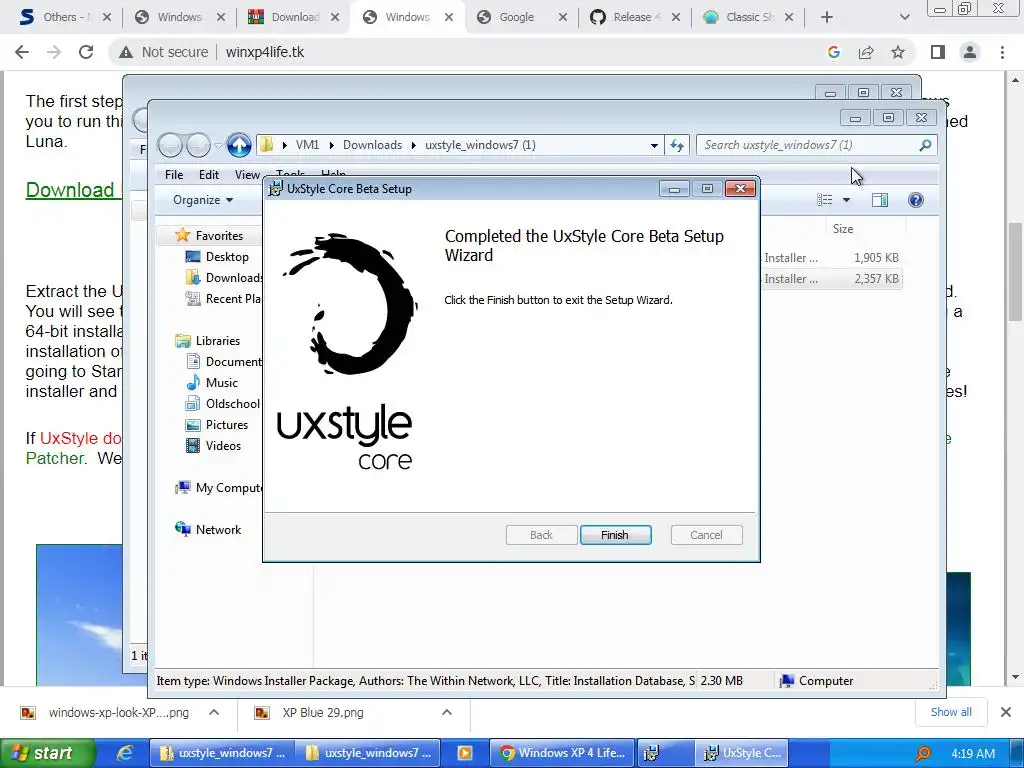The image size is (1024, 768).
Task: Open a new browser tab
Action: point(827,17)
